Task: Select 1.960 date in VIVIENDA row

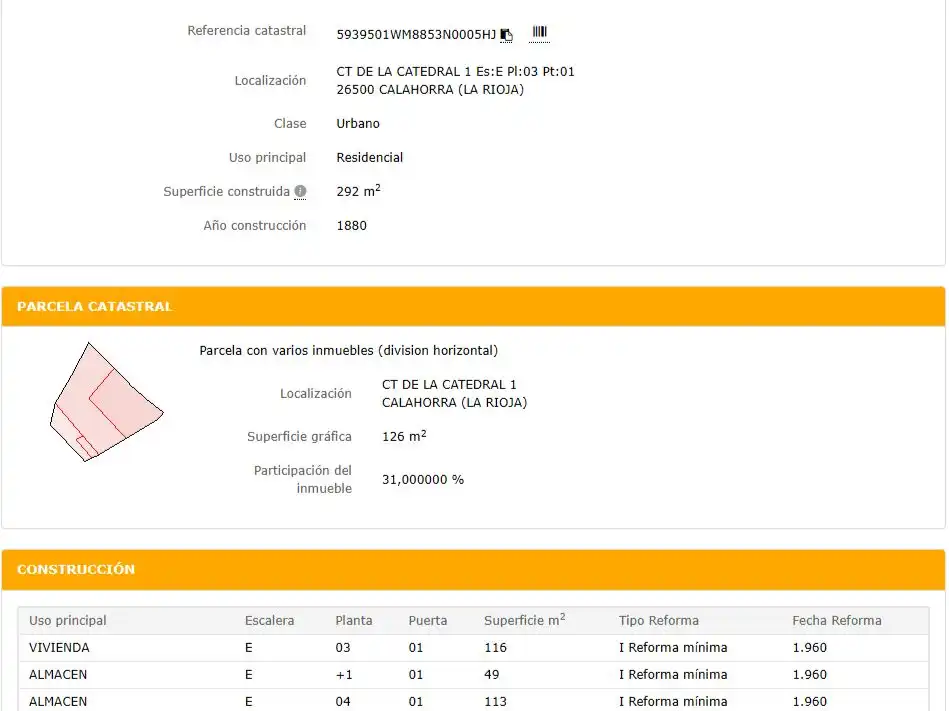Action: (x=809, y=648)
